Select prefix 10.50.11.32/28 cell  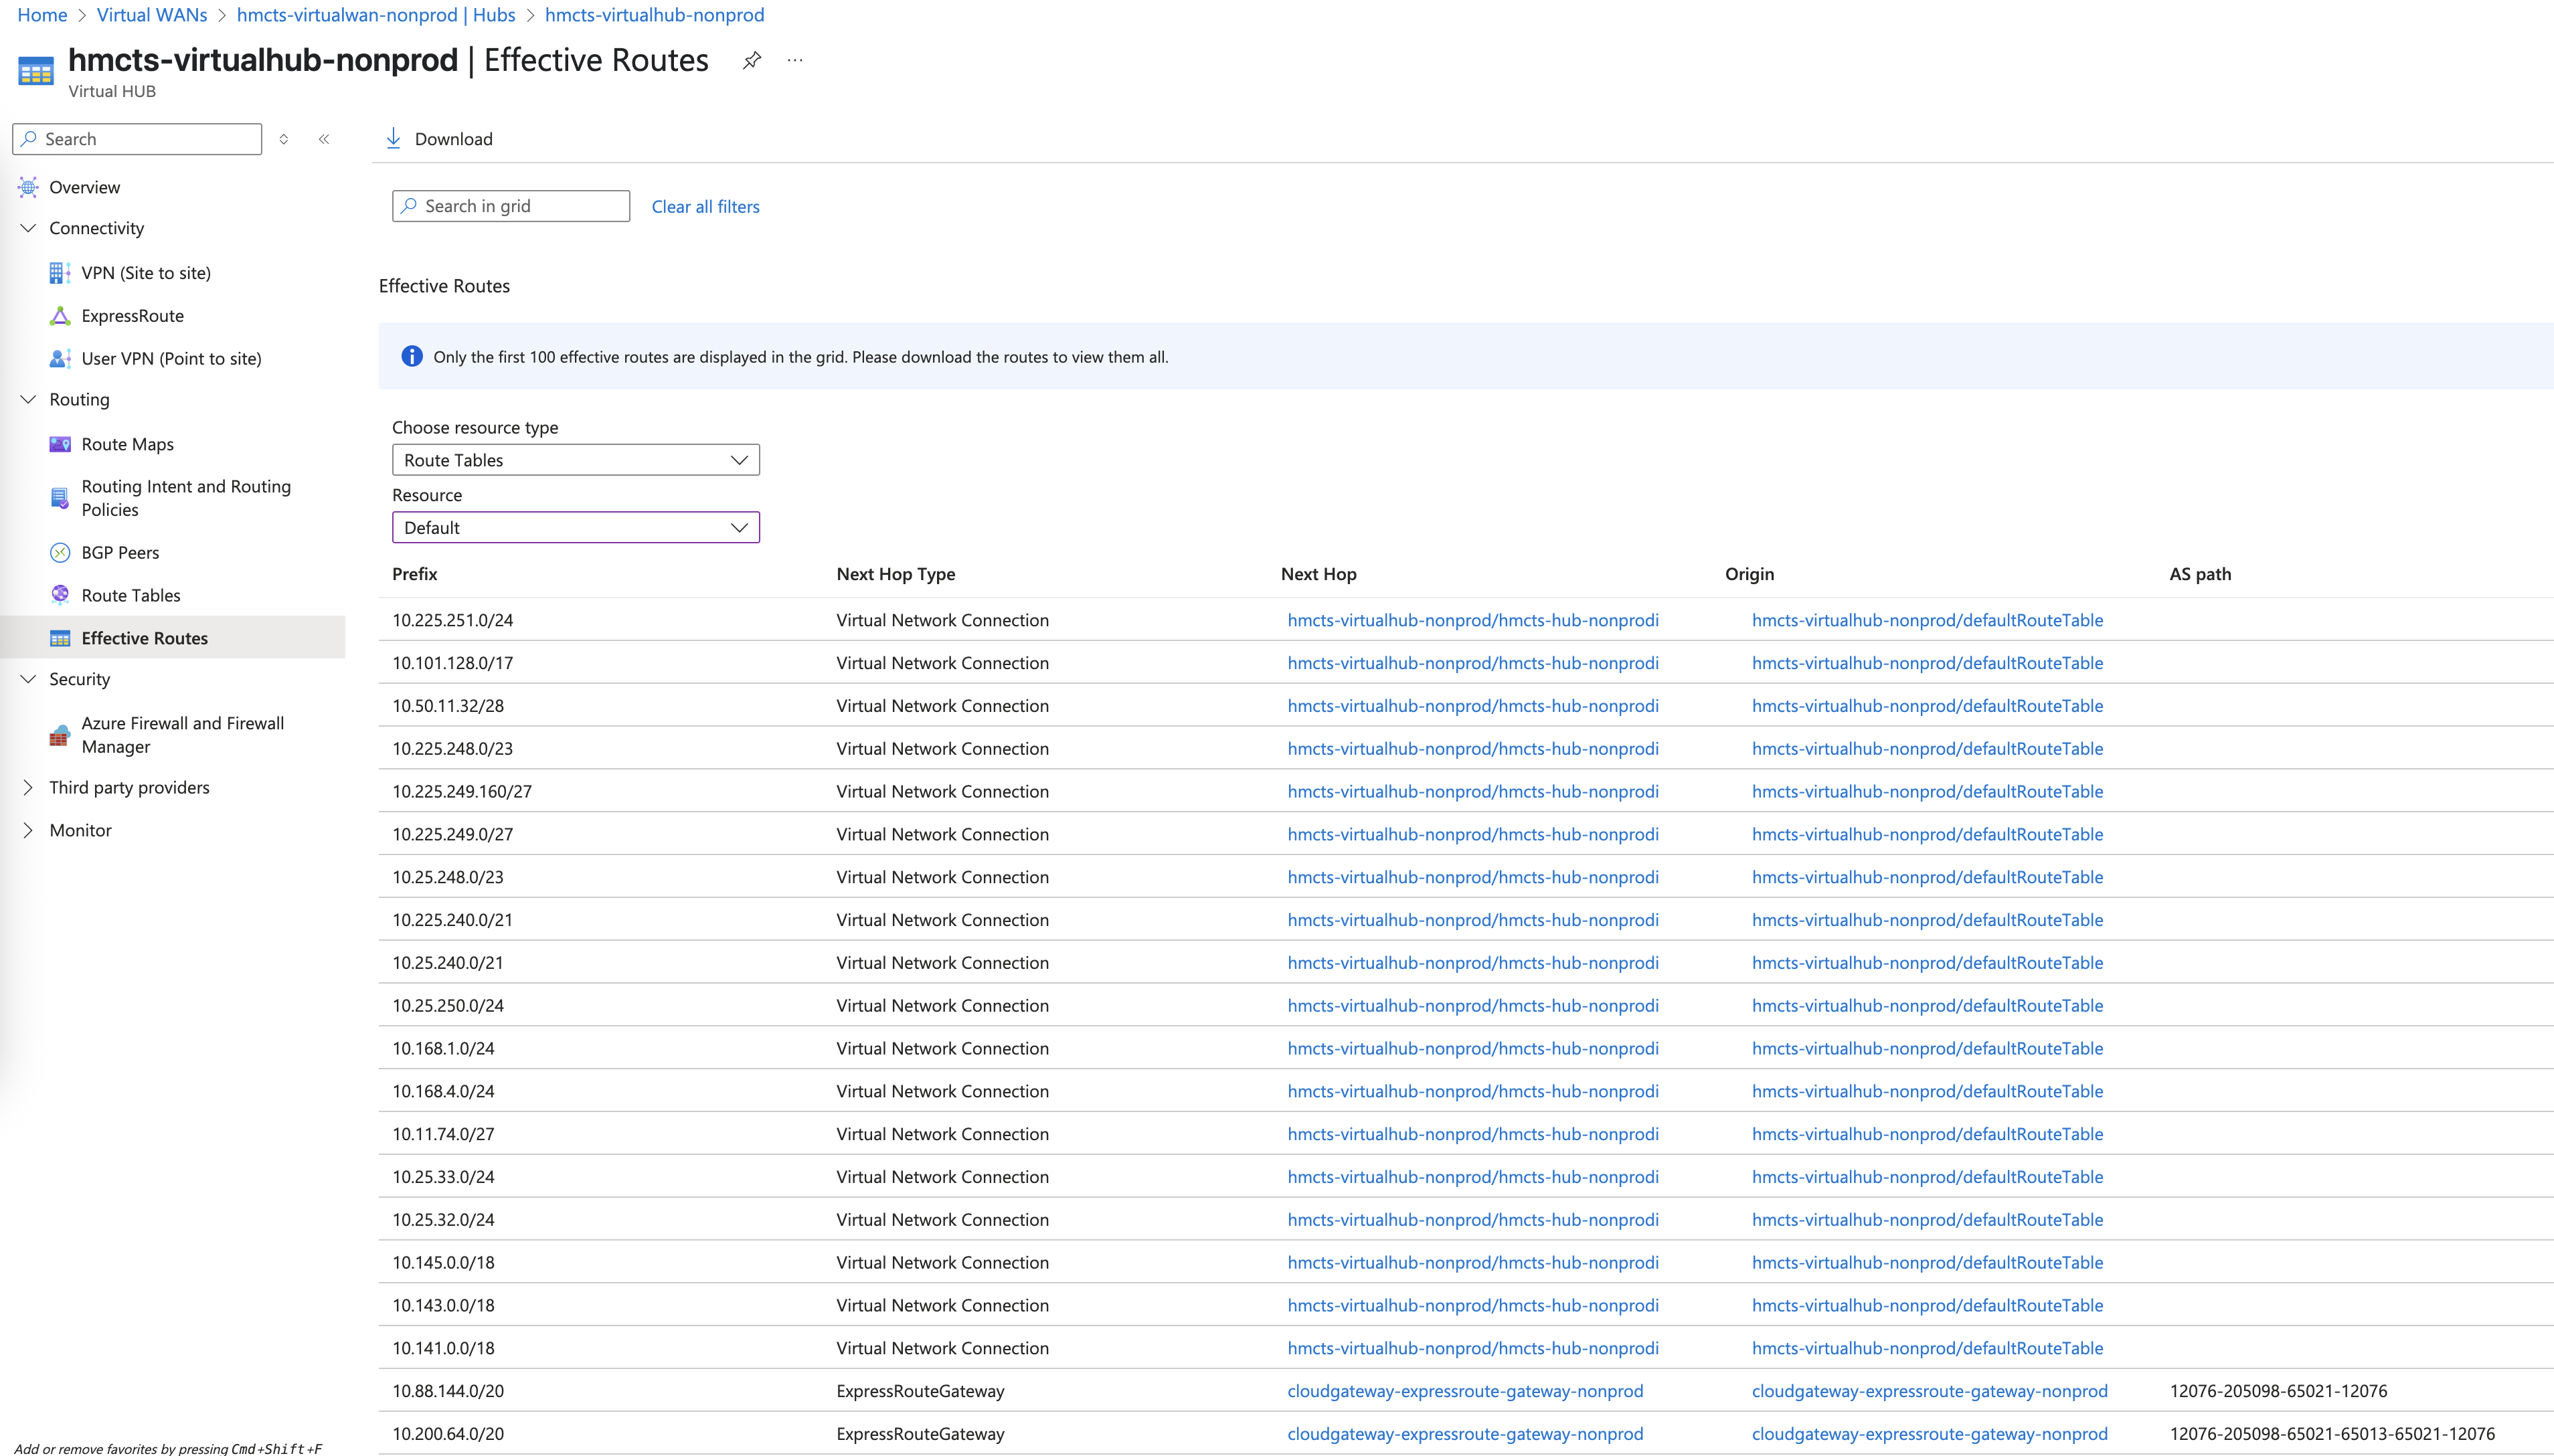click(448, 706)
